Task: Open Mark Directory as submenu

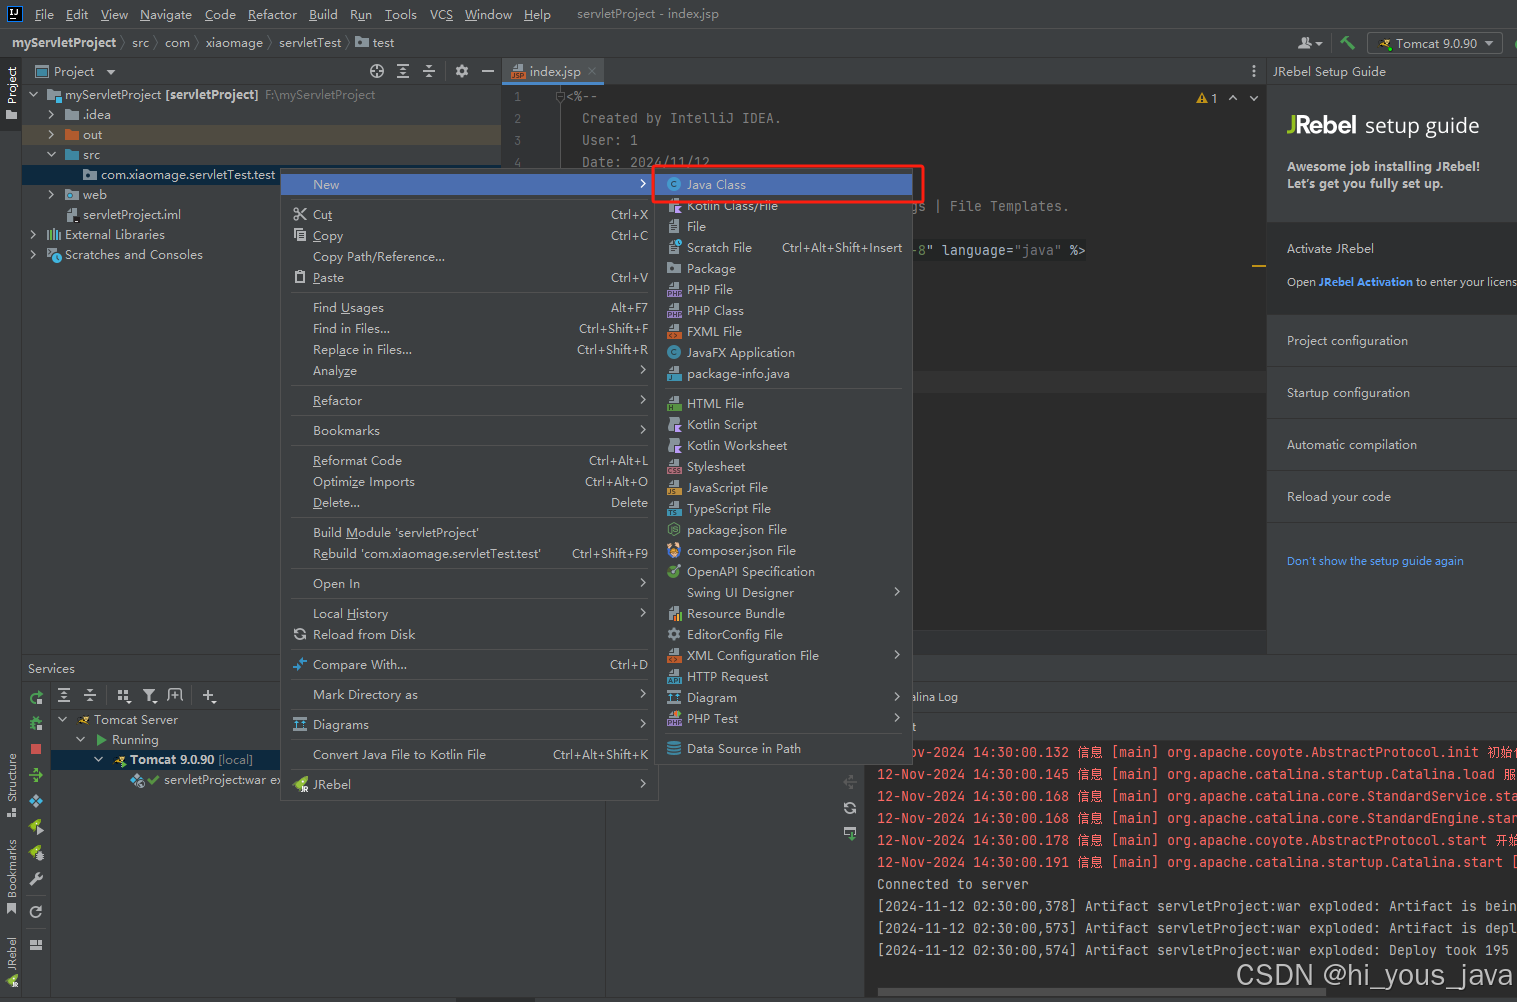Action: [468, 694]
